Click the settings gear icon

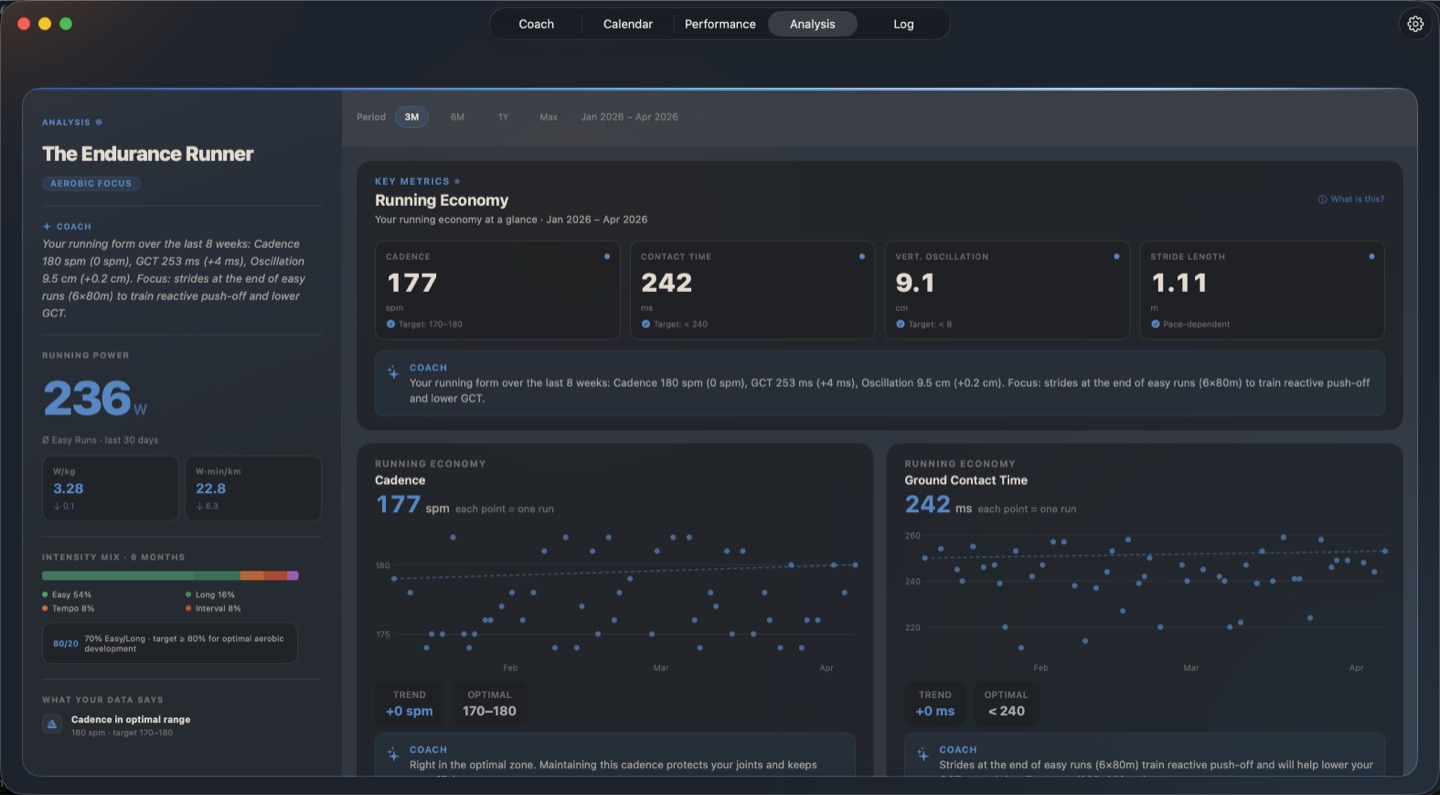[1415, 23]
